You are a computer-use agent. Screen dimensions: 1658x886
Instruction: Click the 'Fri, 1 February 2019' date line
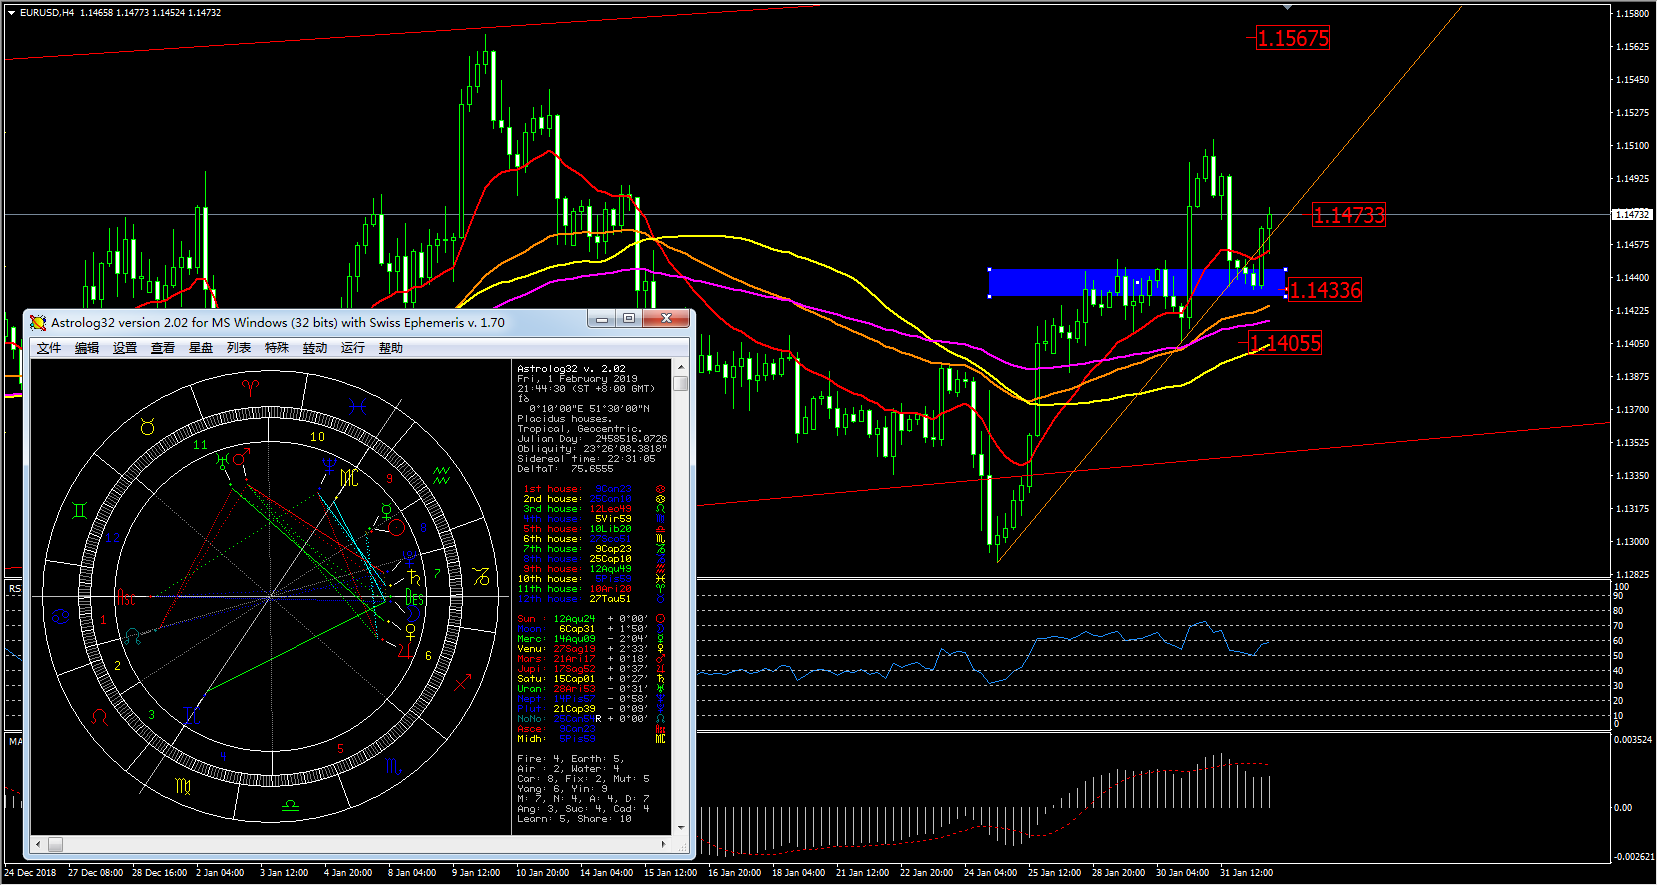pyautogui.click(x=577, y=379)
